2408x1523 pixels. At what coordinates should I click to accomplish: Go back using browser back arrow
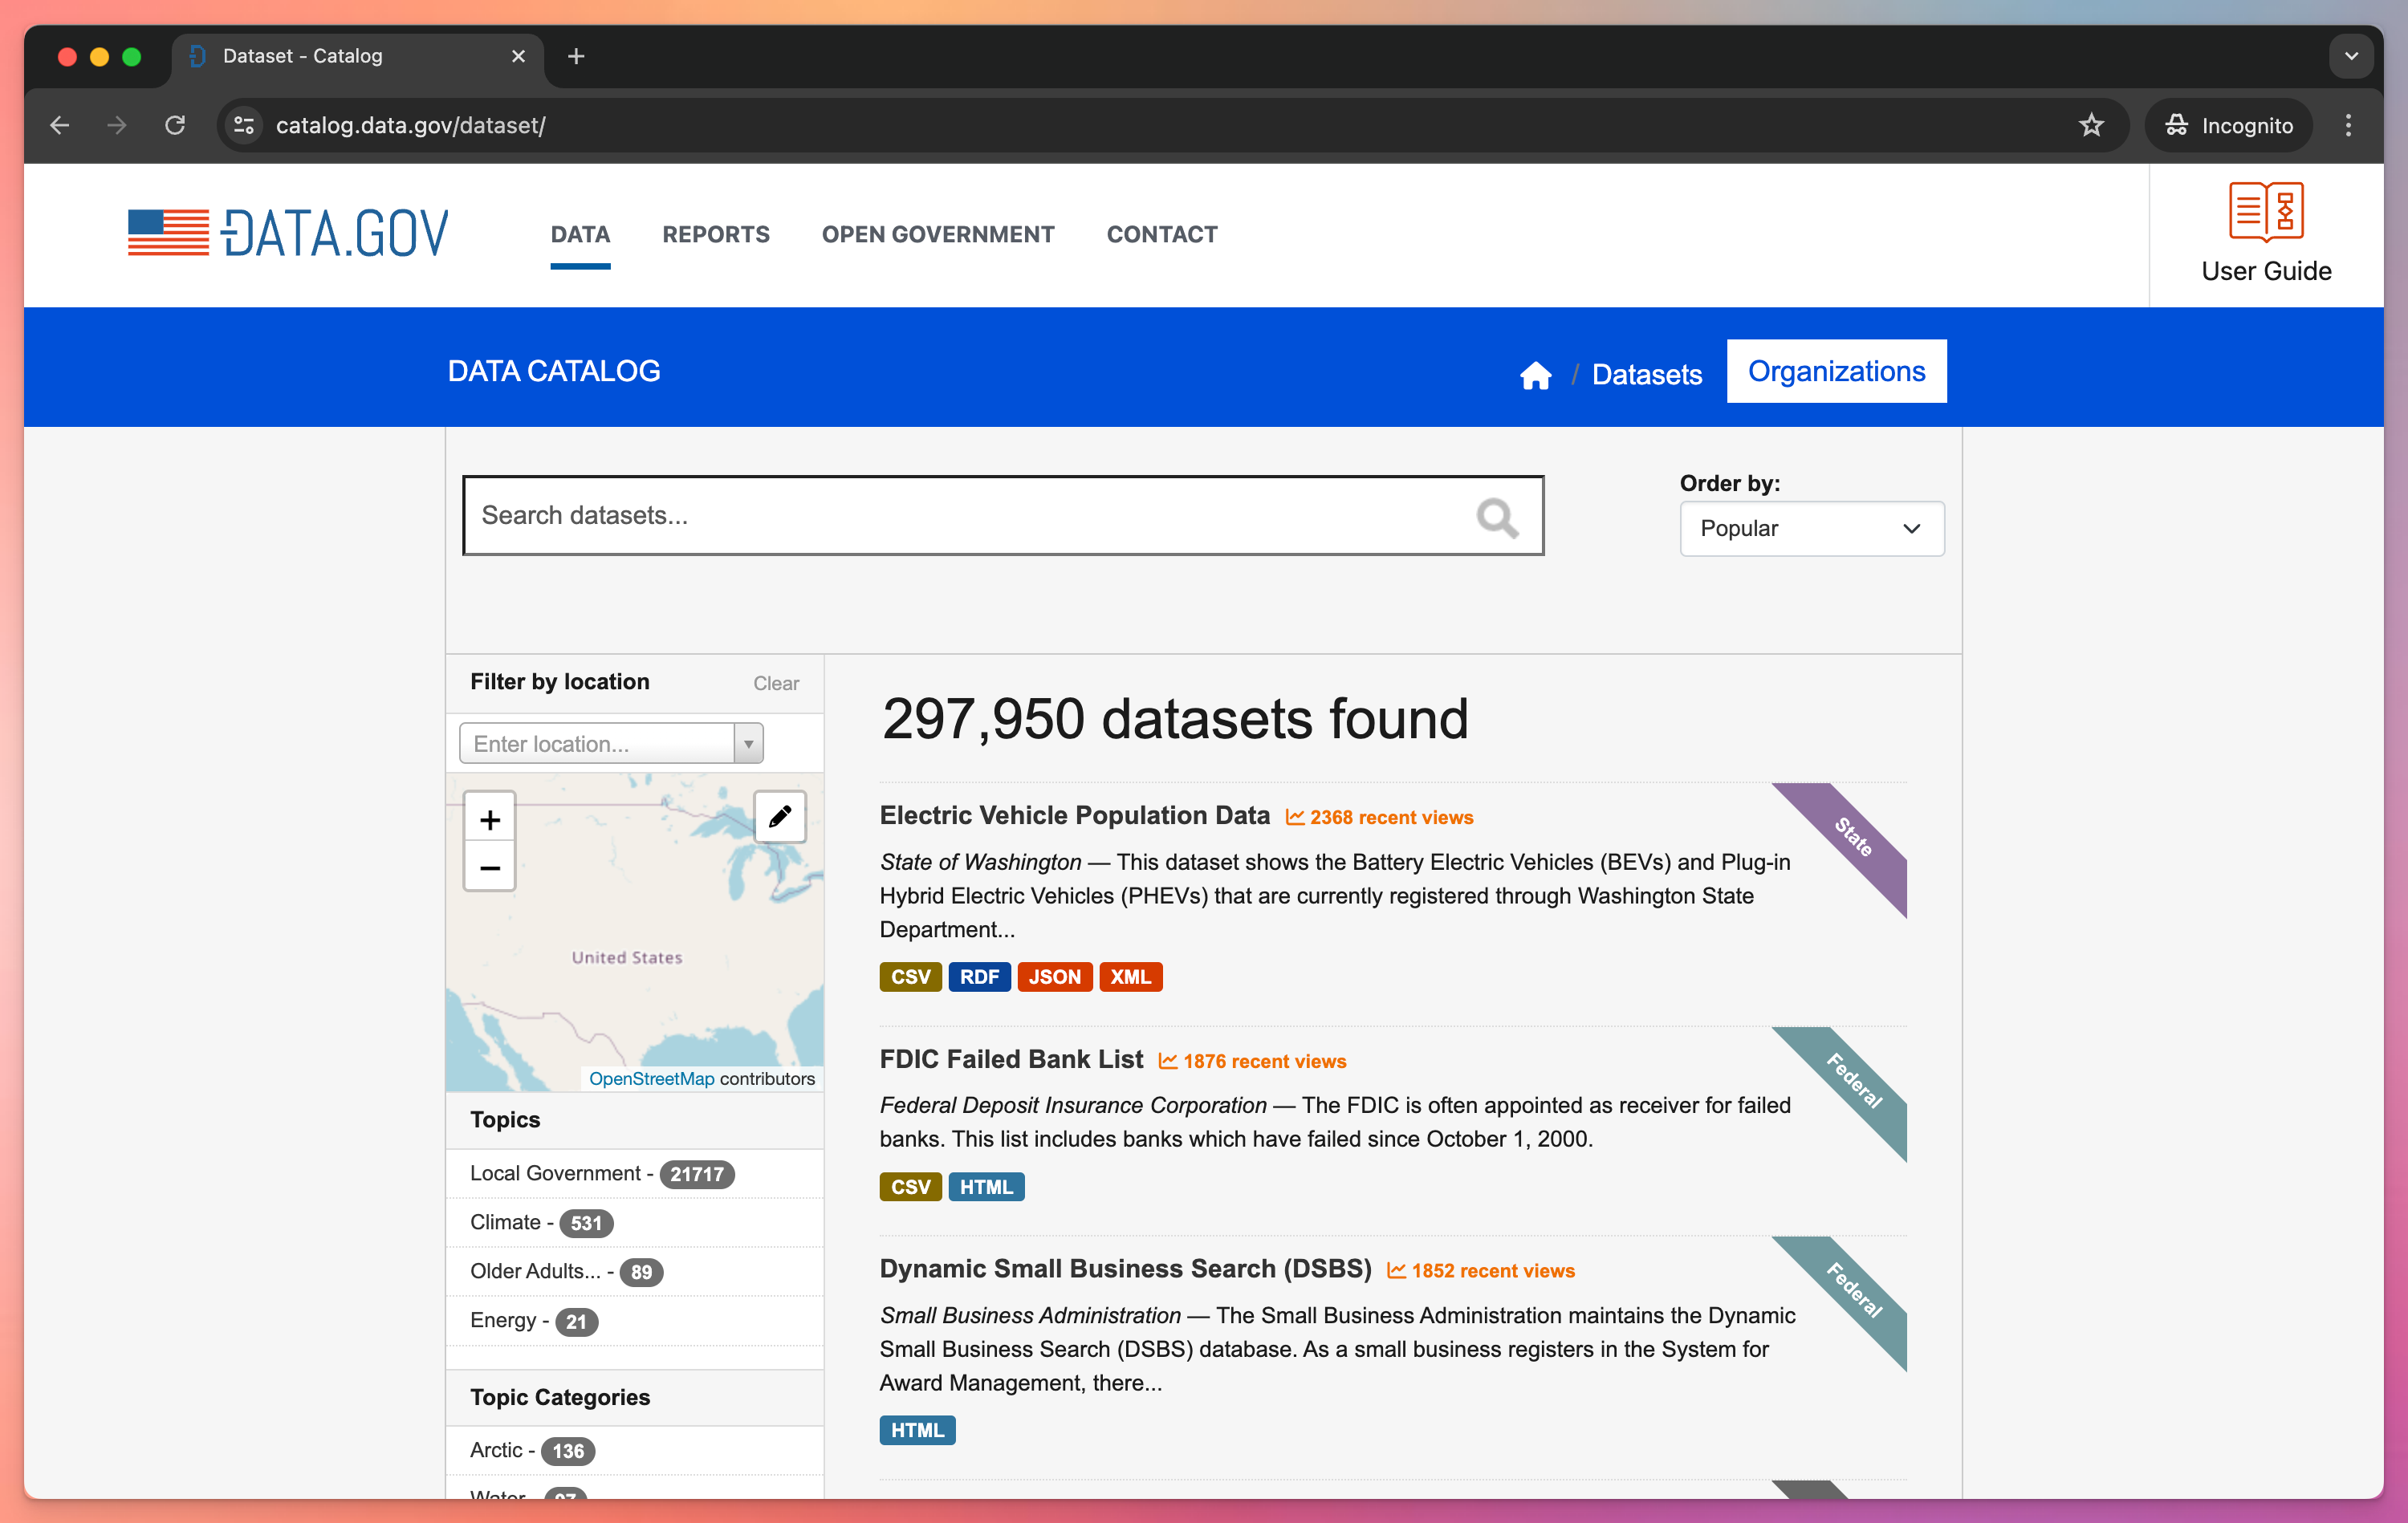[60, 125]
